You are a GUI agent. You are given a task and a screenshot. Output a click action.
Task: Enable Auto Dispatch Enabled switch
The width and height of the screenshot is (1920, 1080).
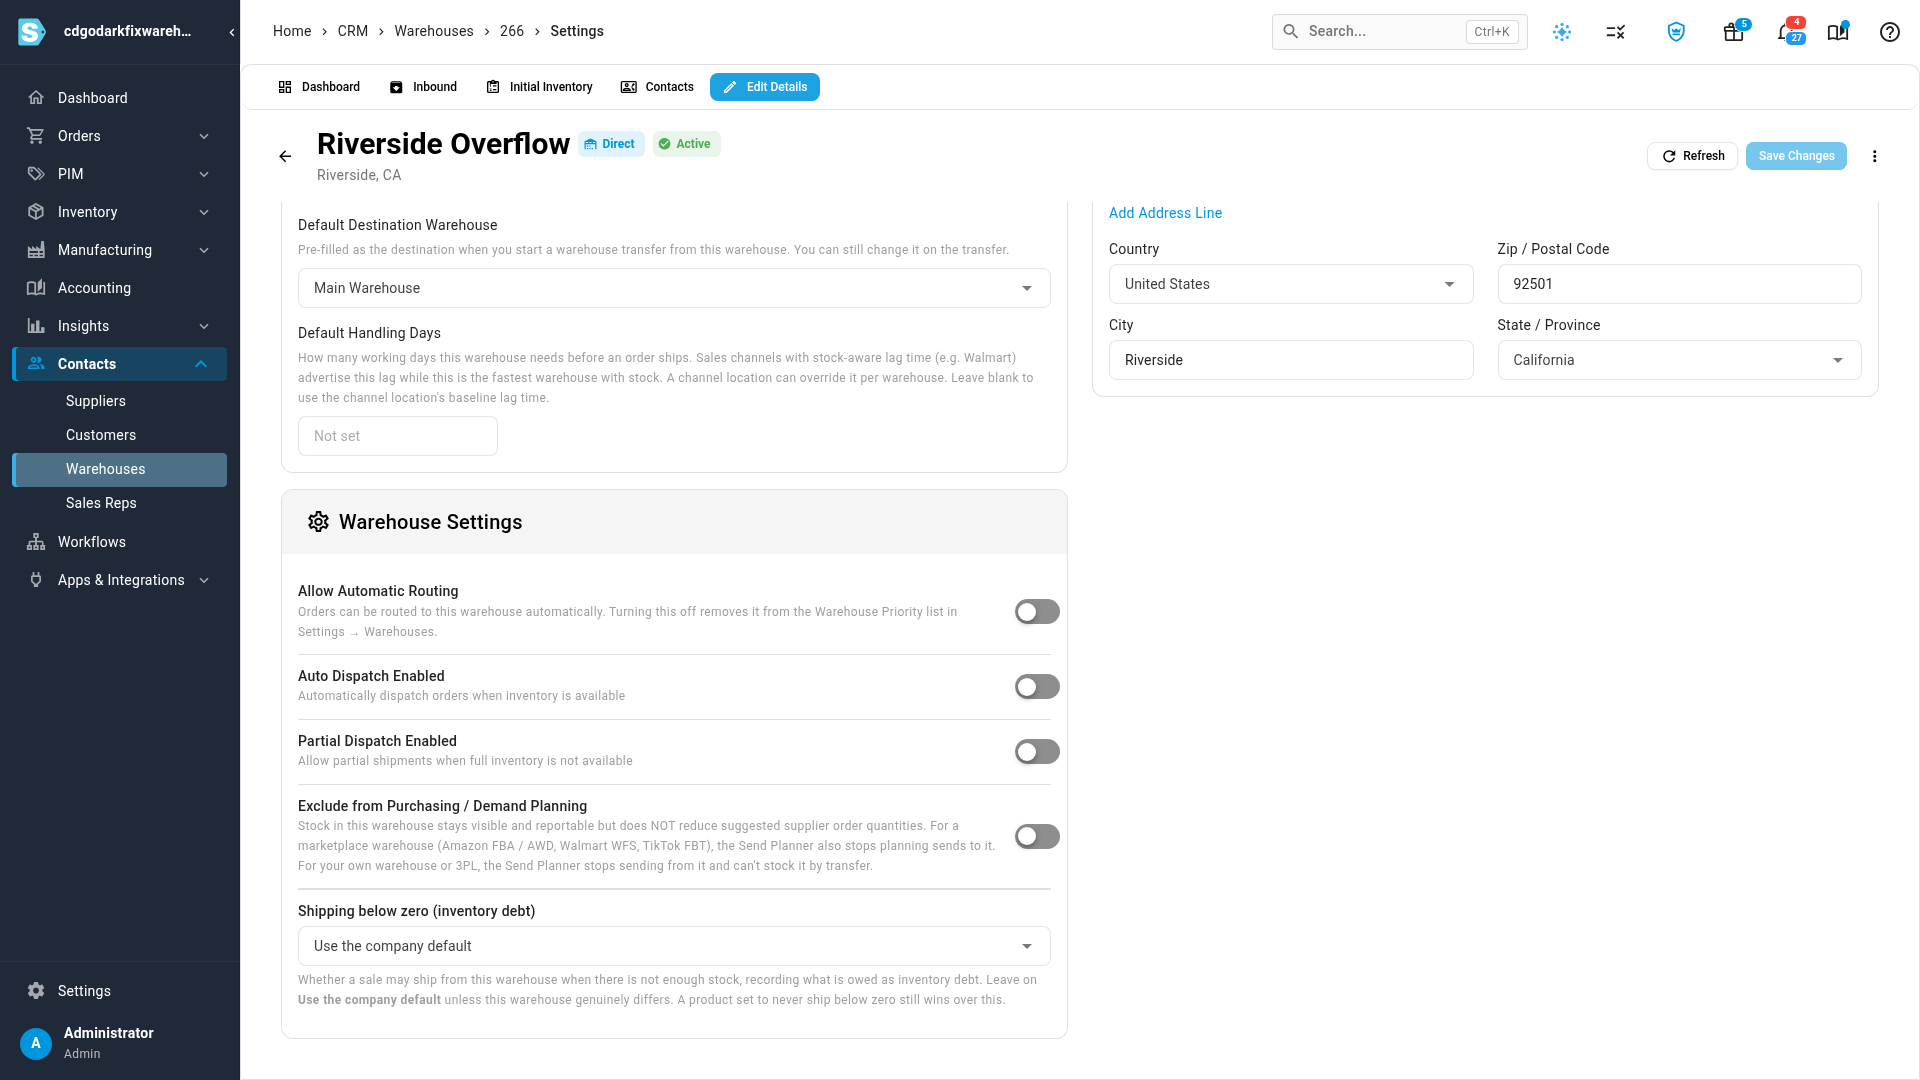pyautogui.click(x=1037, y=687)
